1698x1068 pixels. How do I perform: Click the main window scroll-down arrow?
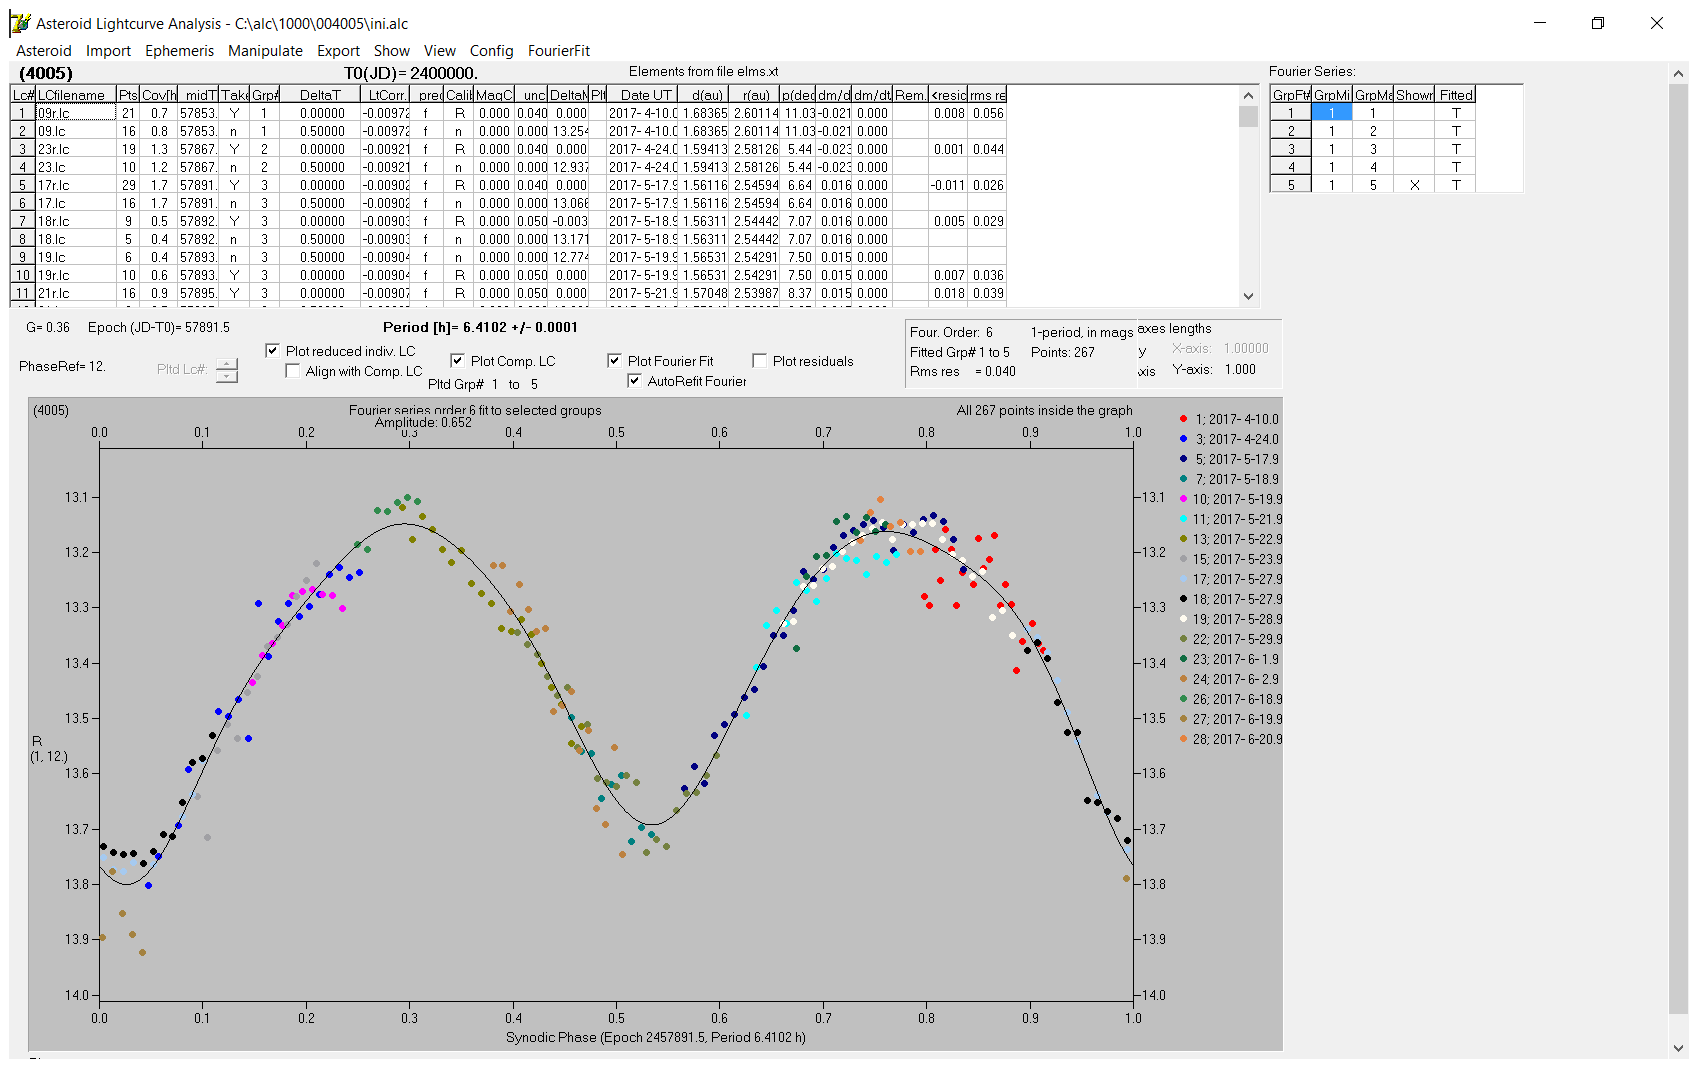[x=1678, y=1048]
